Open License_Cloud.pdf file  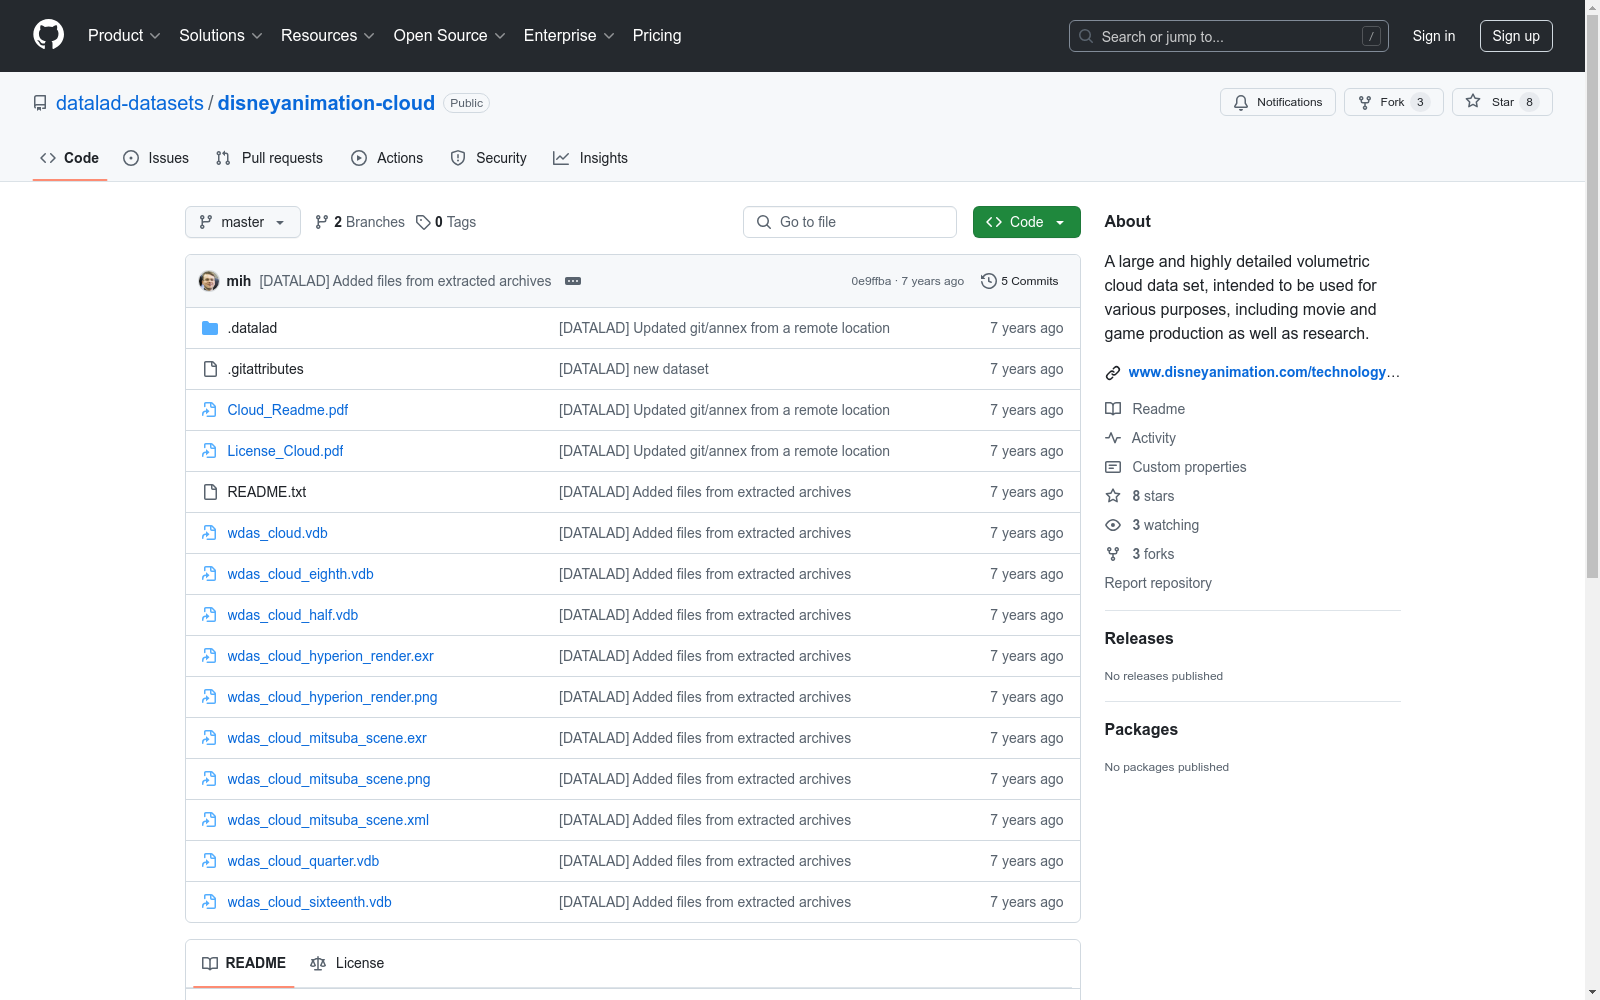click(x=285, y=451)
